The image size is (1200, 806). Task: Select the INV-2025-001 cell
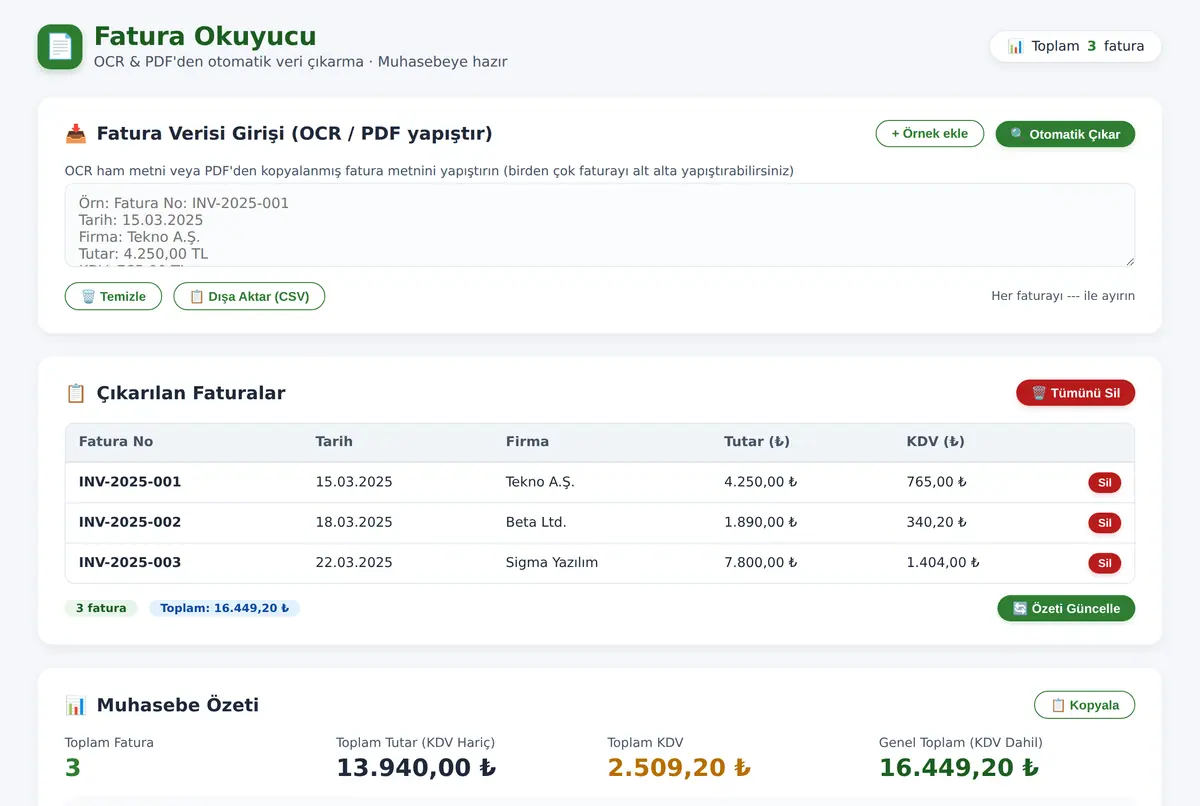pos(130,482)
